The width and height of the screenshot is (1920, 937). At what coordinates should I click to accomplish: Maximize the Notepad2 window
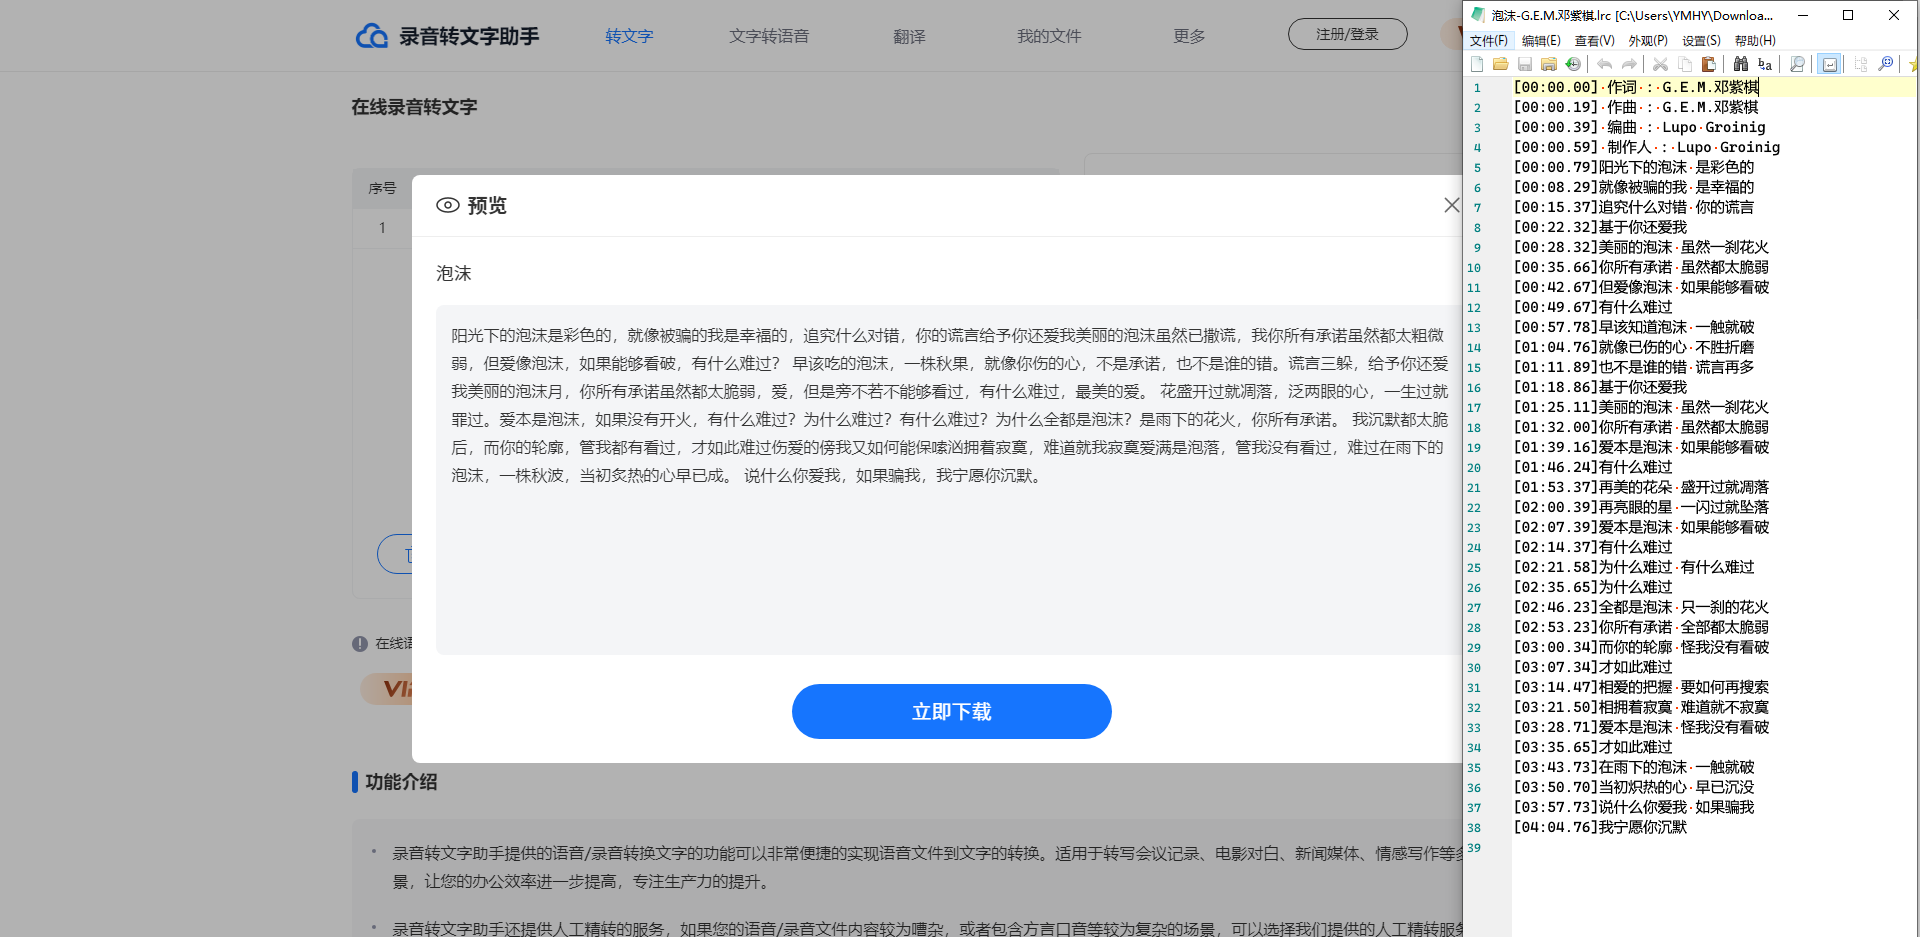(1848, 15)
